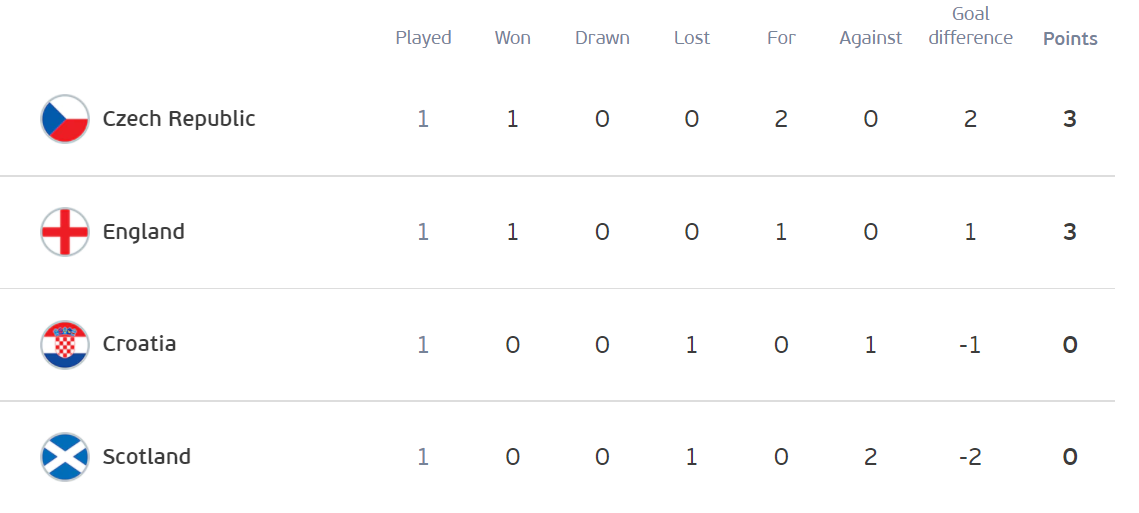Click the Played column header
Viewport: 1139px width, 513px height.
coord(423,39)
